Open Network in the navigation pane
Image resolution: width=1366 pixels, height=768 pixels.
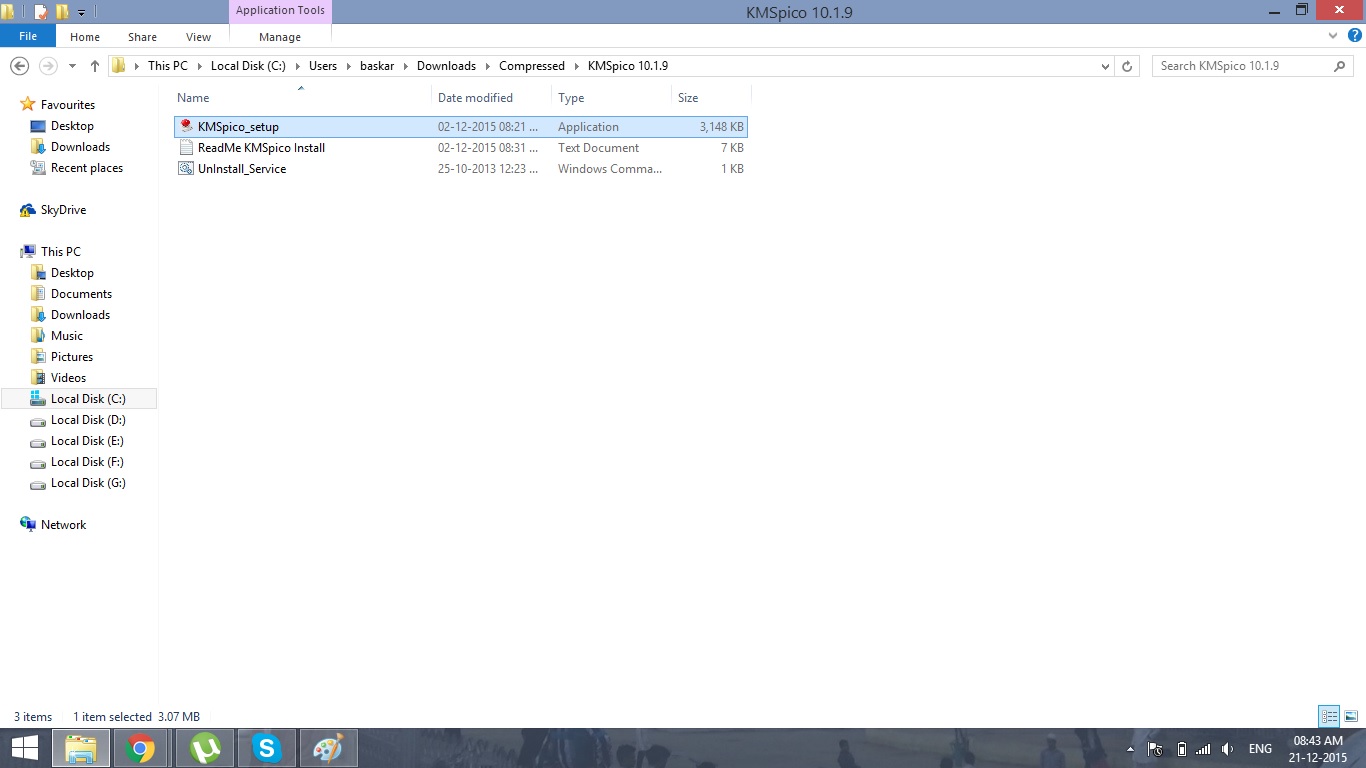tap(63, 525)
